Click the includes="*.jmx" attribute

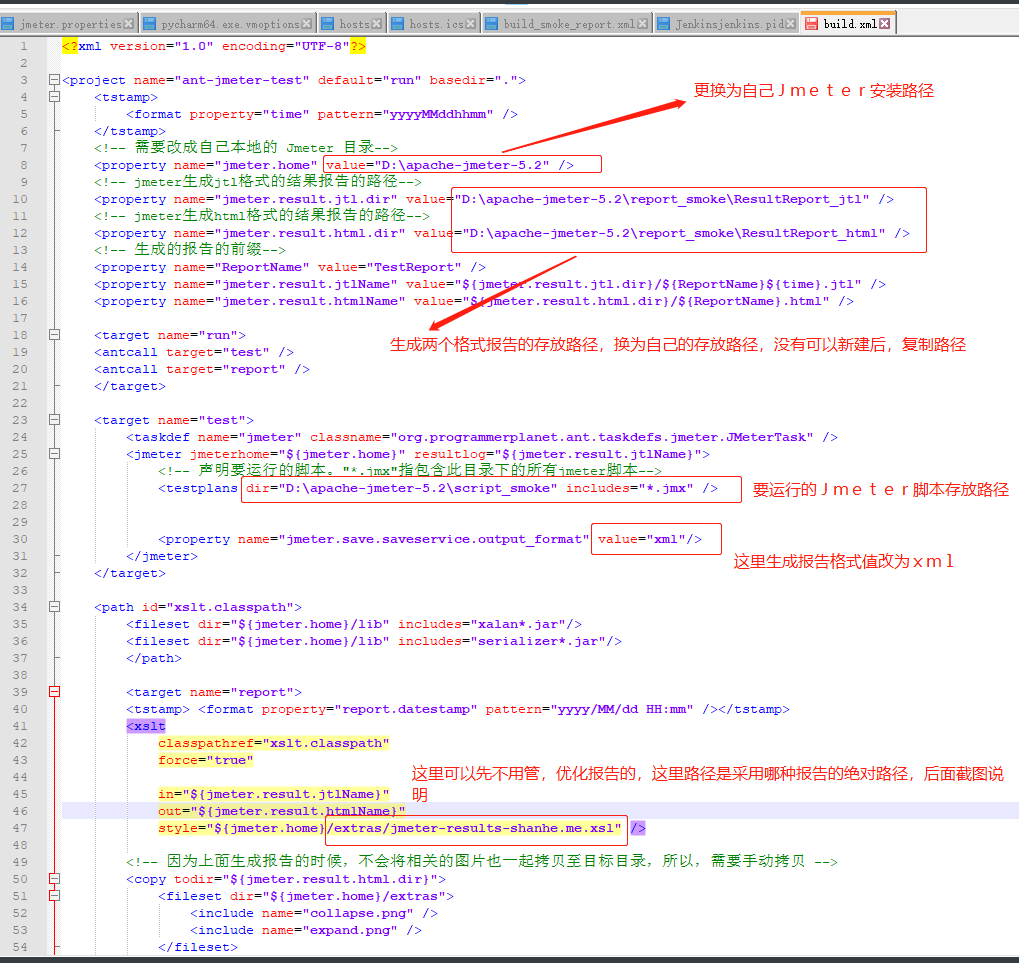[629, 488]
